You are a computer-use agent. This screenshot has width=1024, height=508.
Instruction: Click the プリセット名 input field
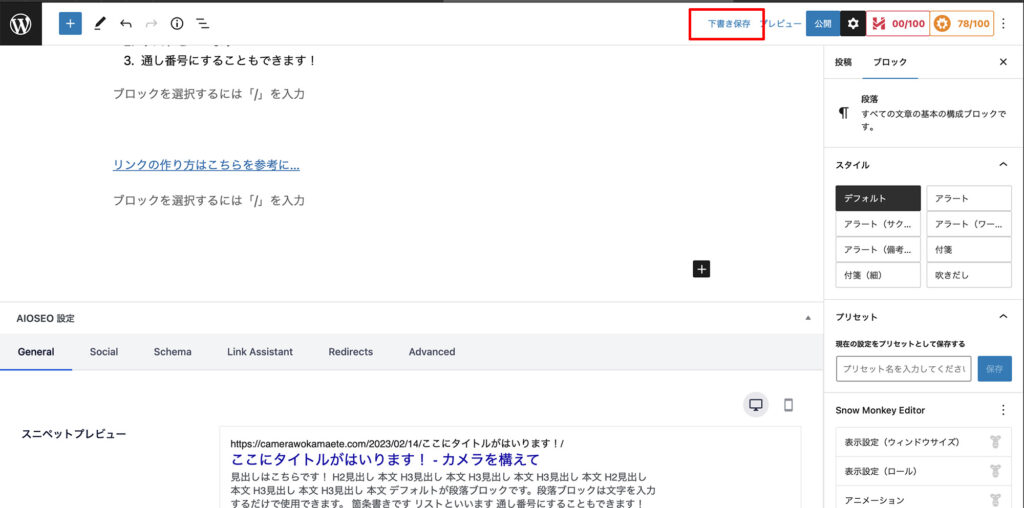pos(904,368)
